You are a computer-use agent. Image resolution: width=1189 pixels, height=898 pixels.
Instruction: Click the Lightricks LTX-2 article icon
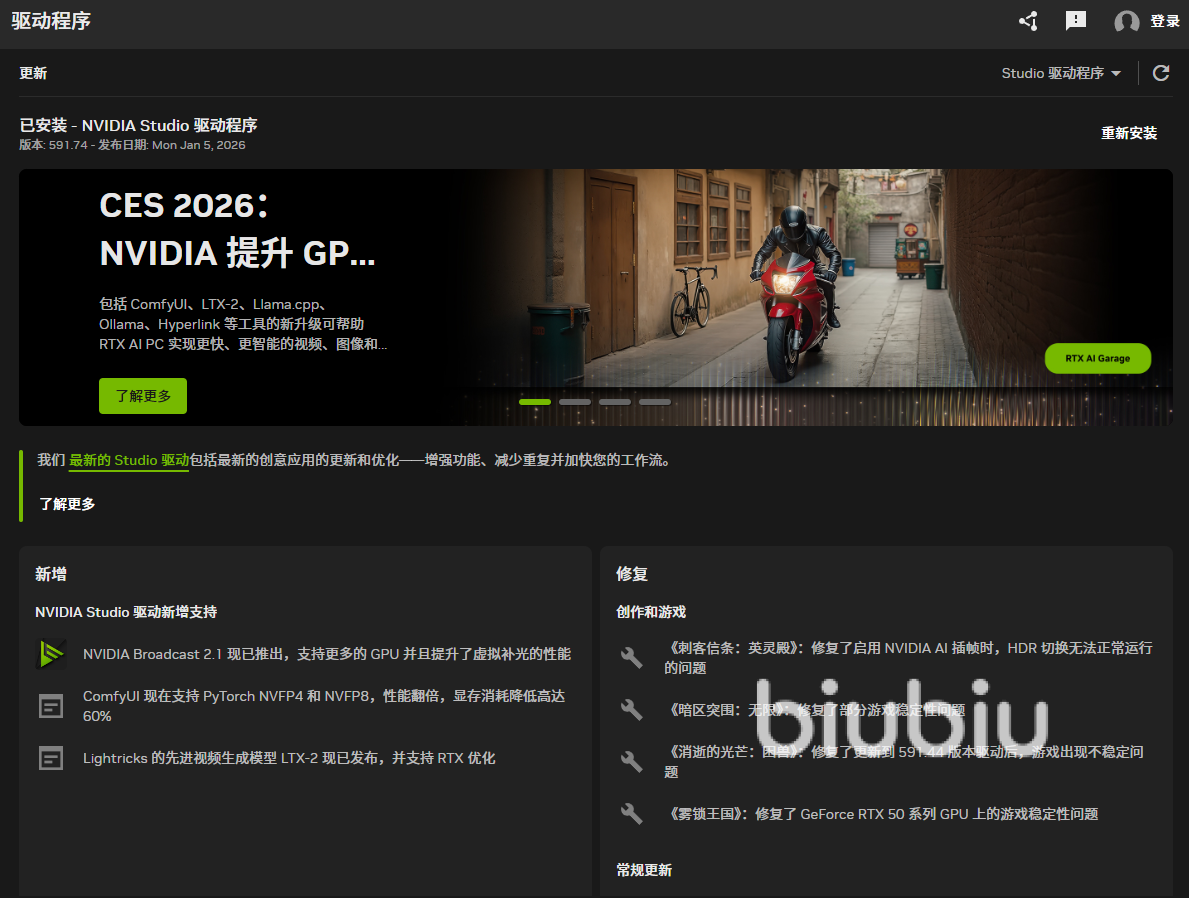tap(51, 758)
